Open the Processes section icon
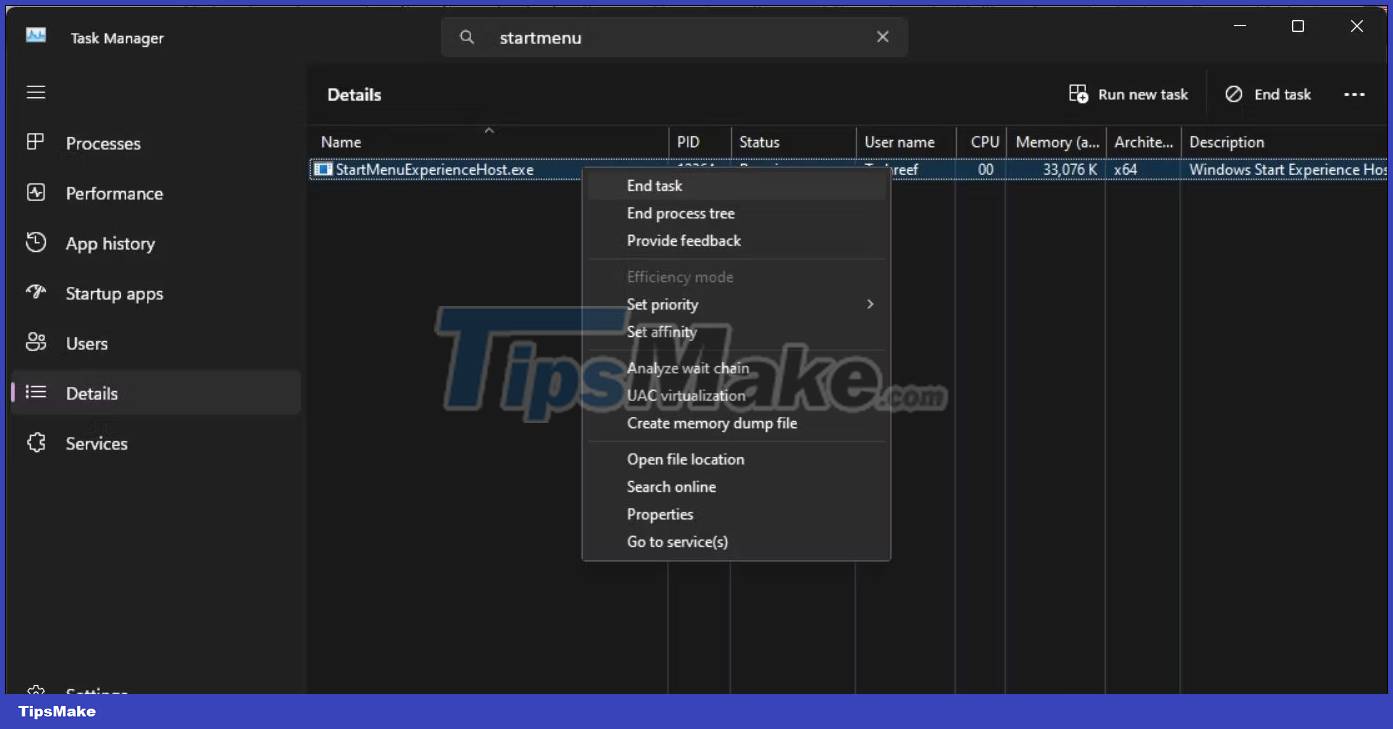The image size is (1393, 729). click(x=36, y=143)
